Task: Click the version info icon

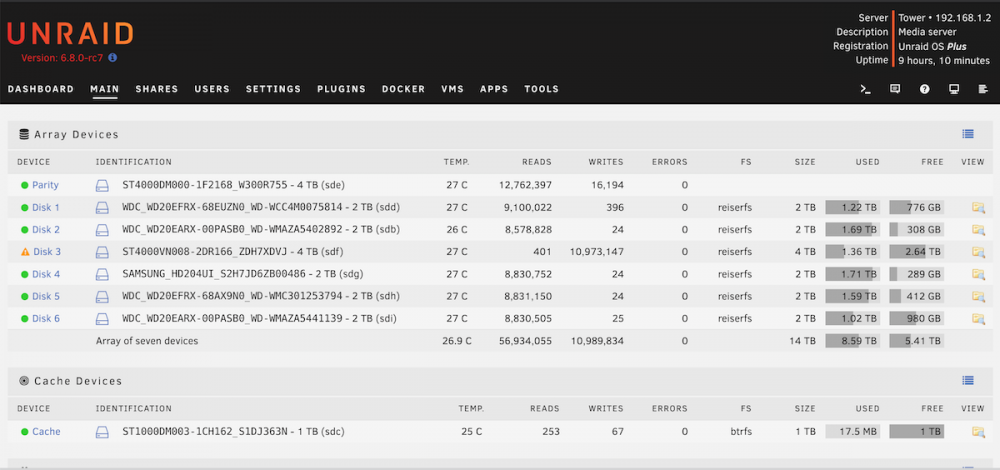Action: pos(112,57)
